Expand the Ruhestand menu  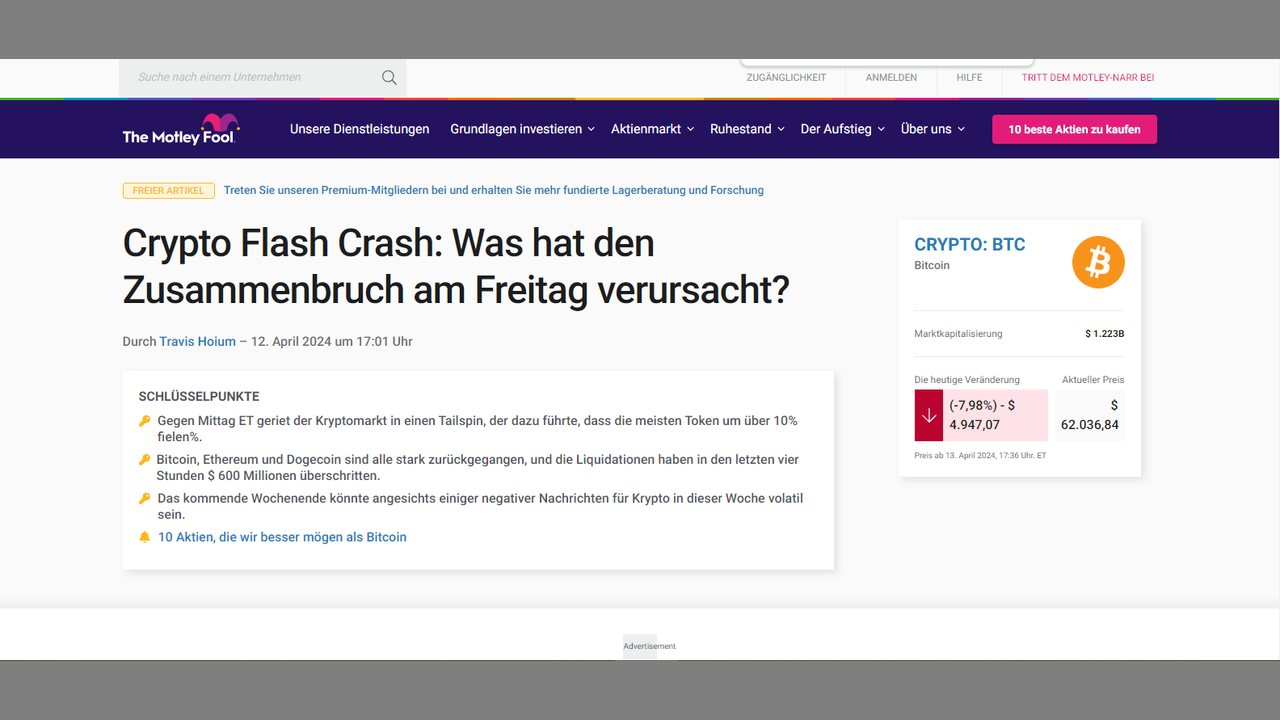click(x=746, y=129)
